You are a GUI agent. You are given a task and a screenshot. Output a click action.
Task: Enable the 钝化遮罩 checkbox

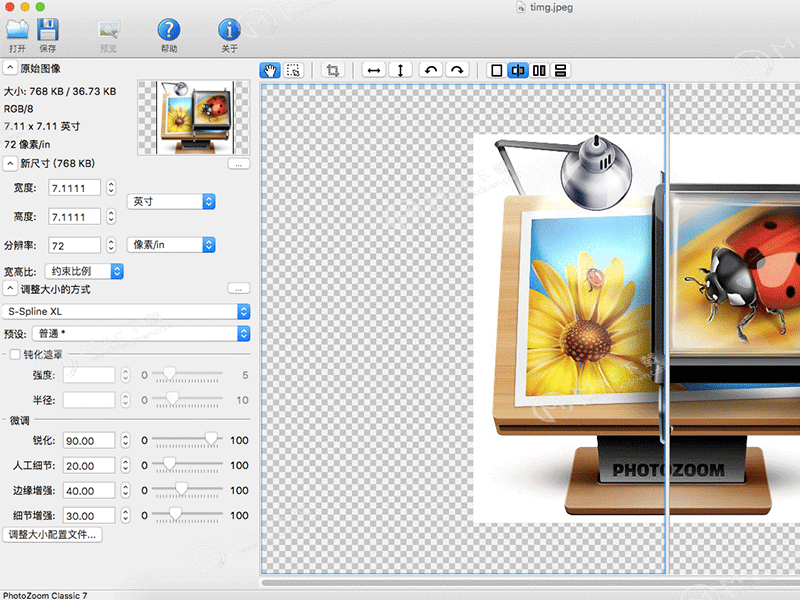click(x=15, y=354)
